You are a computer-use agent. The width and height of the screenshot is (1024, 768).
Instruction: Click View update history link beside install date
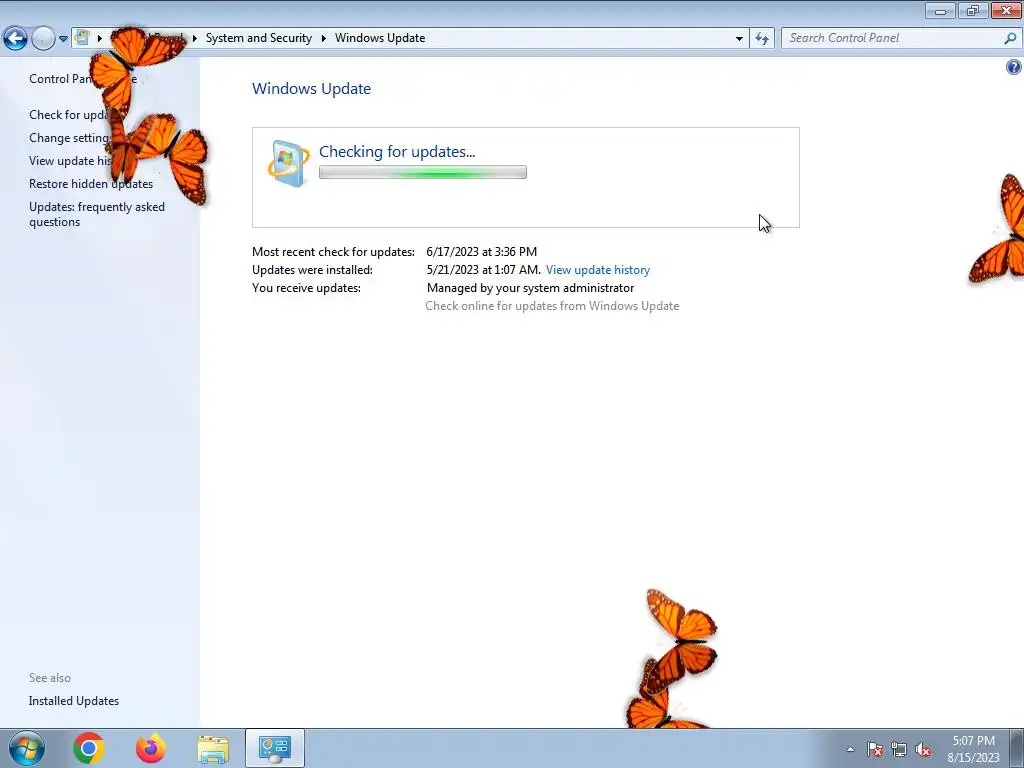[598, 270]
